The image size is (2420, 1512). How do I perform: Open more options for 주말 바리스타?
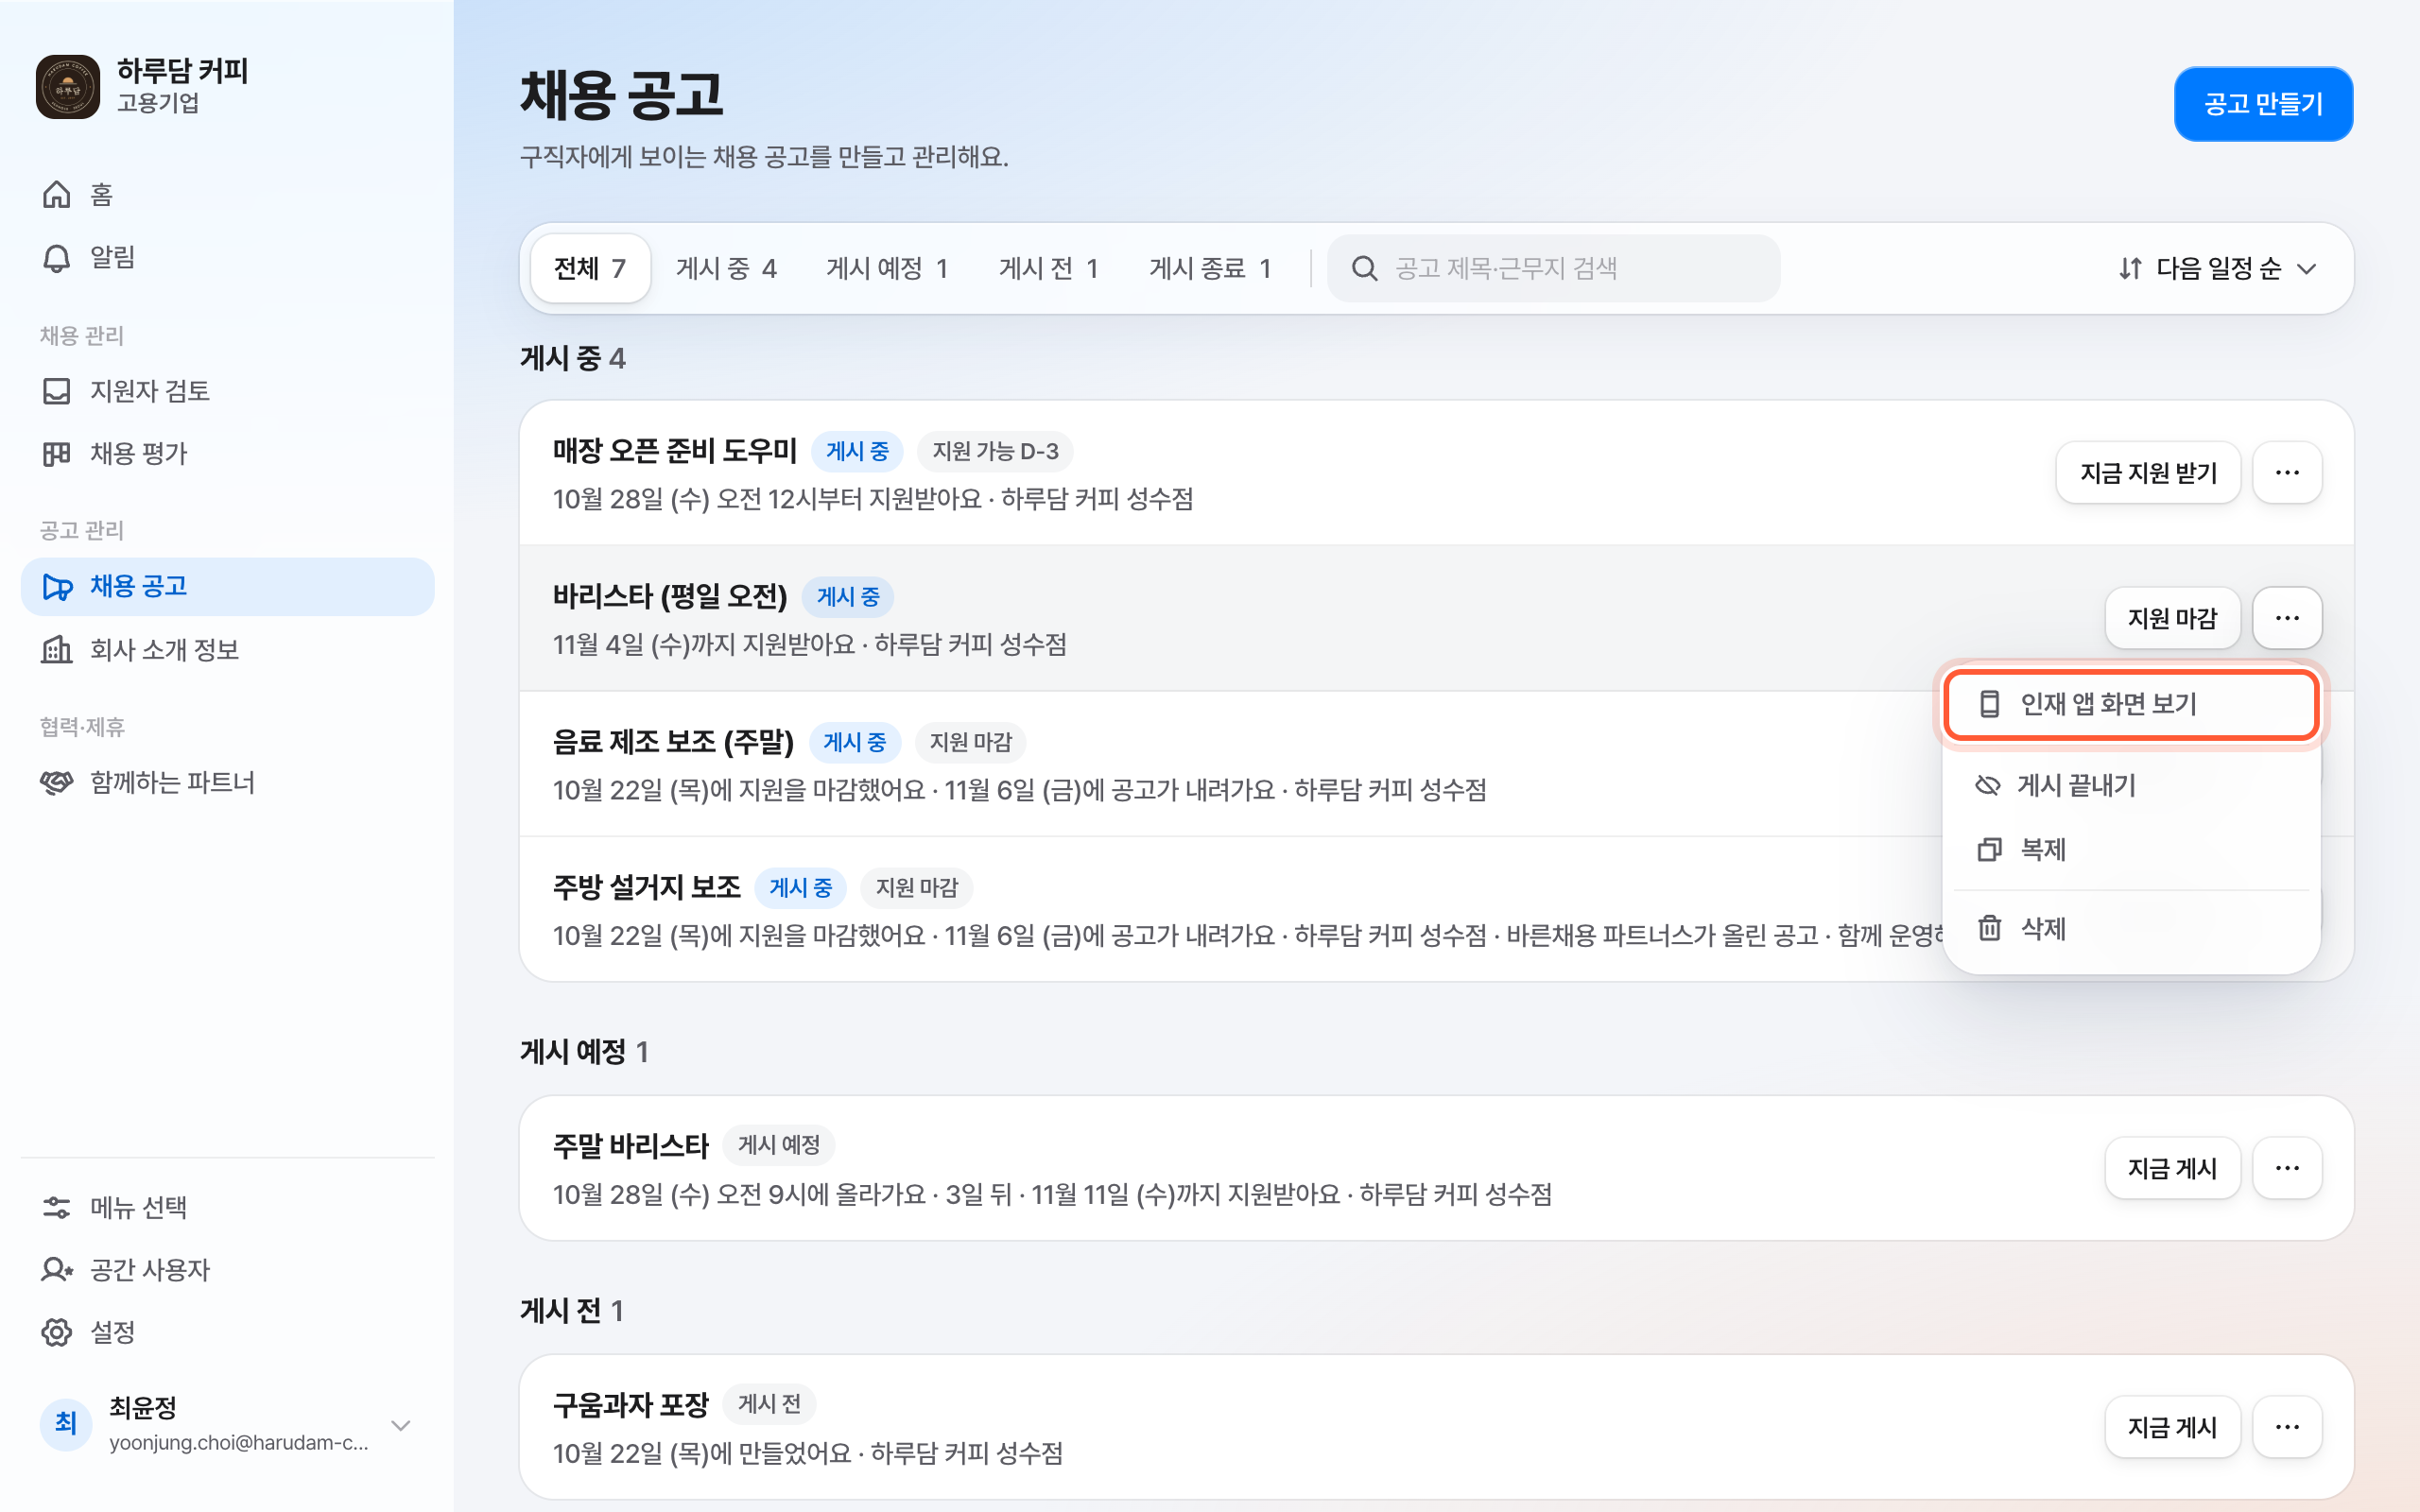[x=2287, y=1168]
